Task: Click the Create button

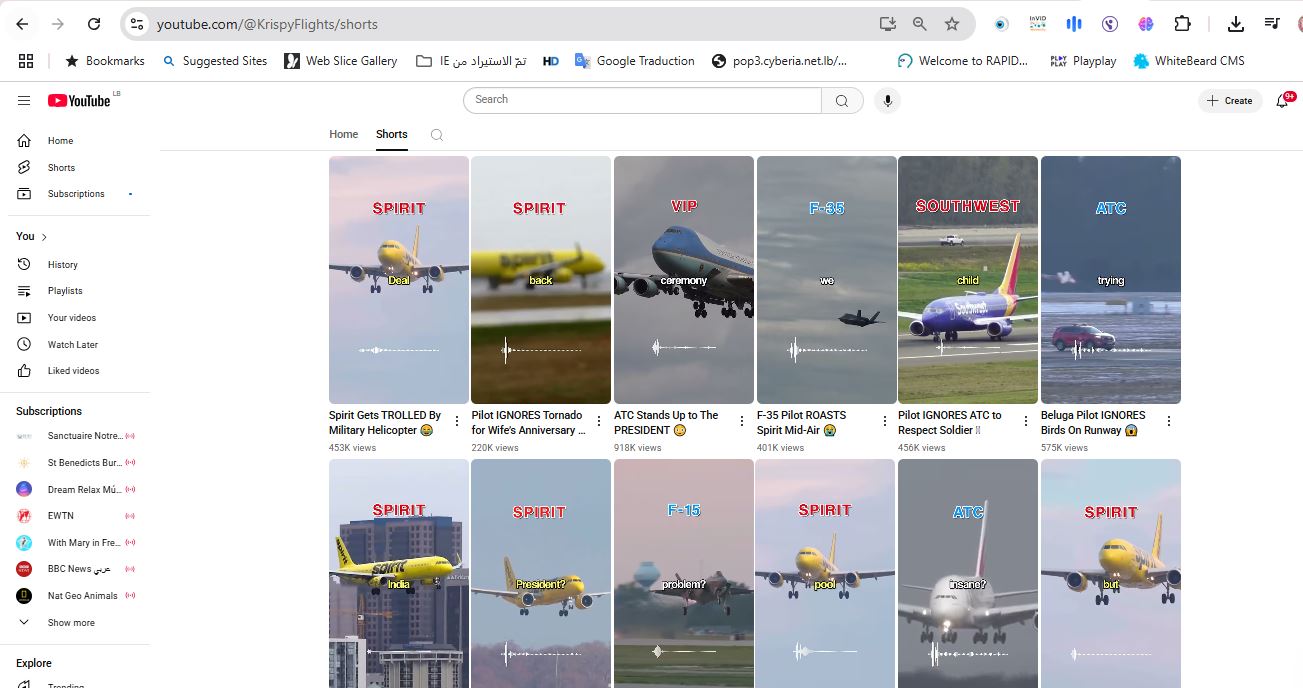Action: pyautogui.click(x=1229, y=100)
